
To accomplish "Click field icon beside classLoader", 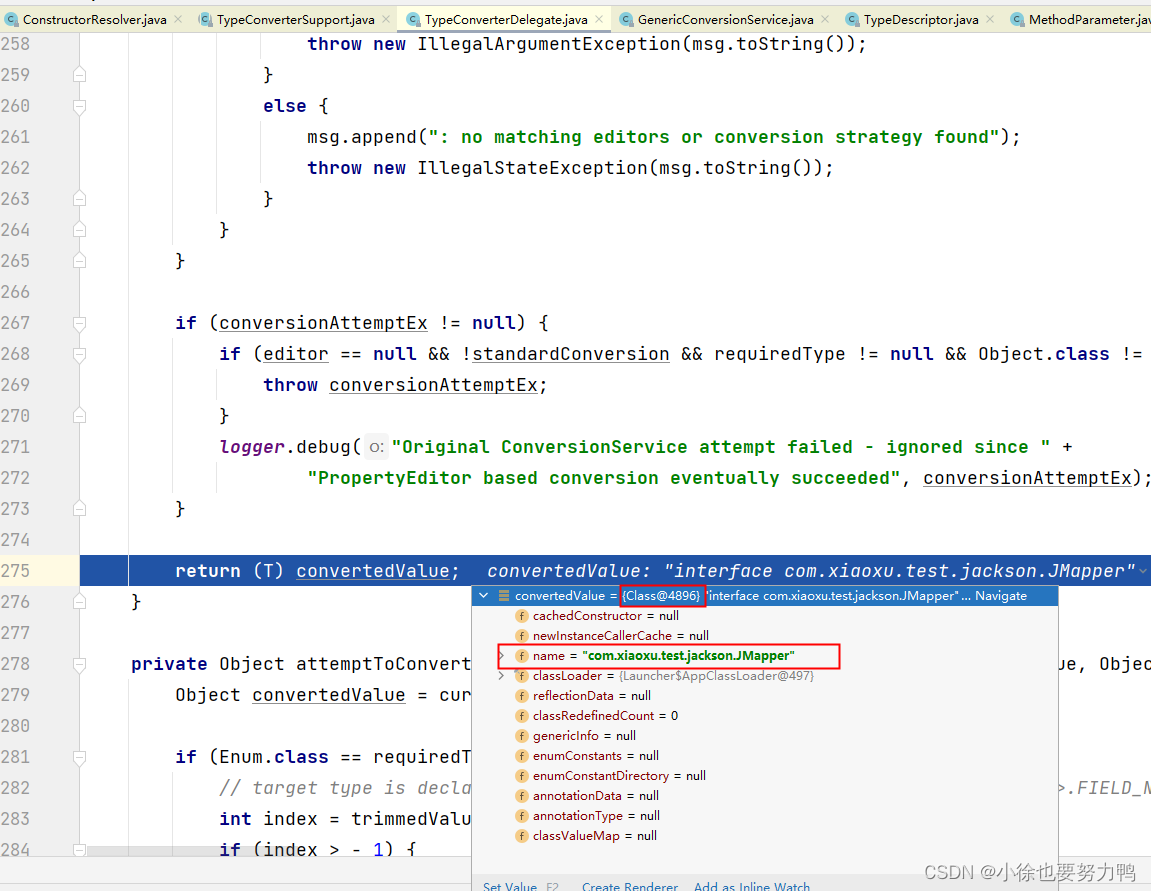I will [521, 675].
